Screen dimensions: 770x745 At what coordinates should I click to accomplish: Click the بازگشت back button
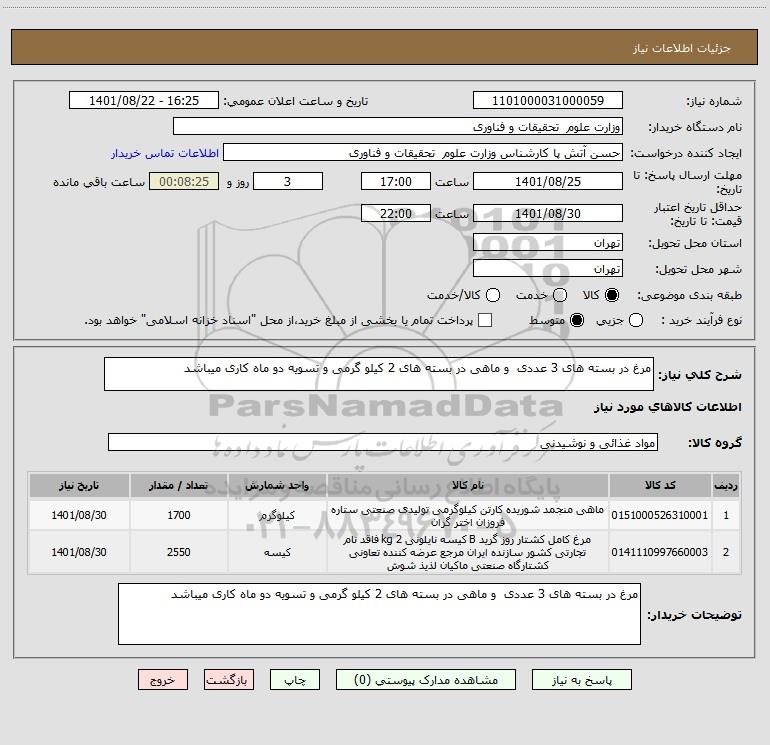pos(229,680)
